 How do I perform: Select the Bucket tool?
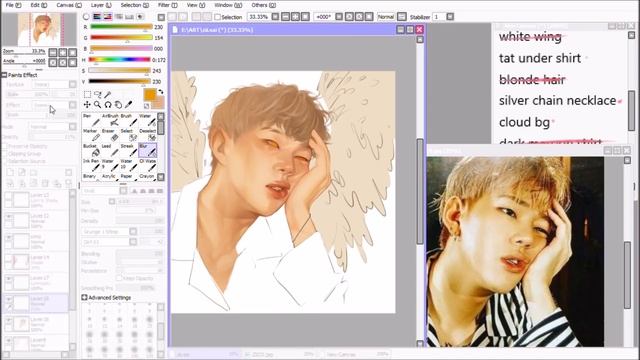click(91, 150)
